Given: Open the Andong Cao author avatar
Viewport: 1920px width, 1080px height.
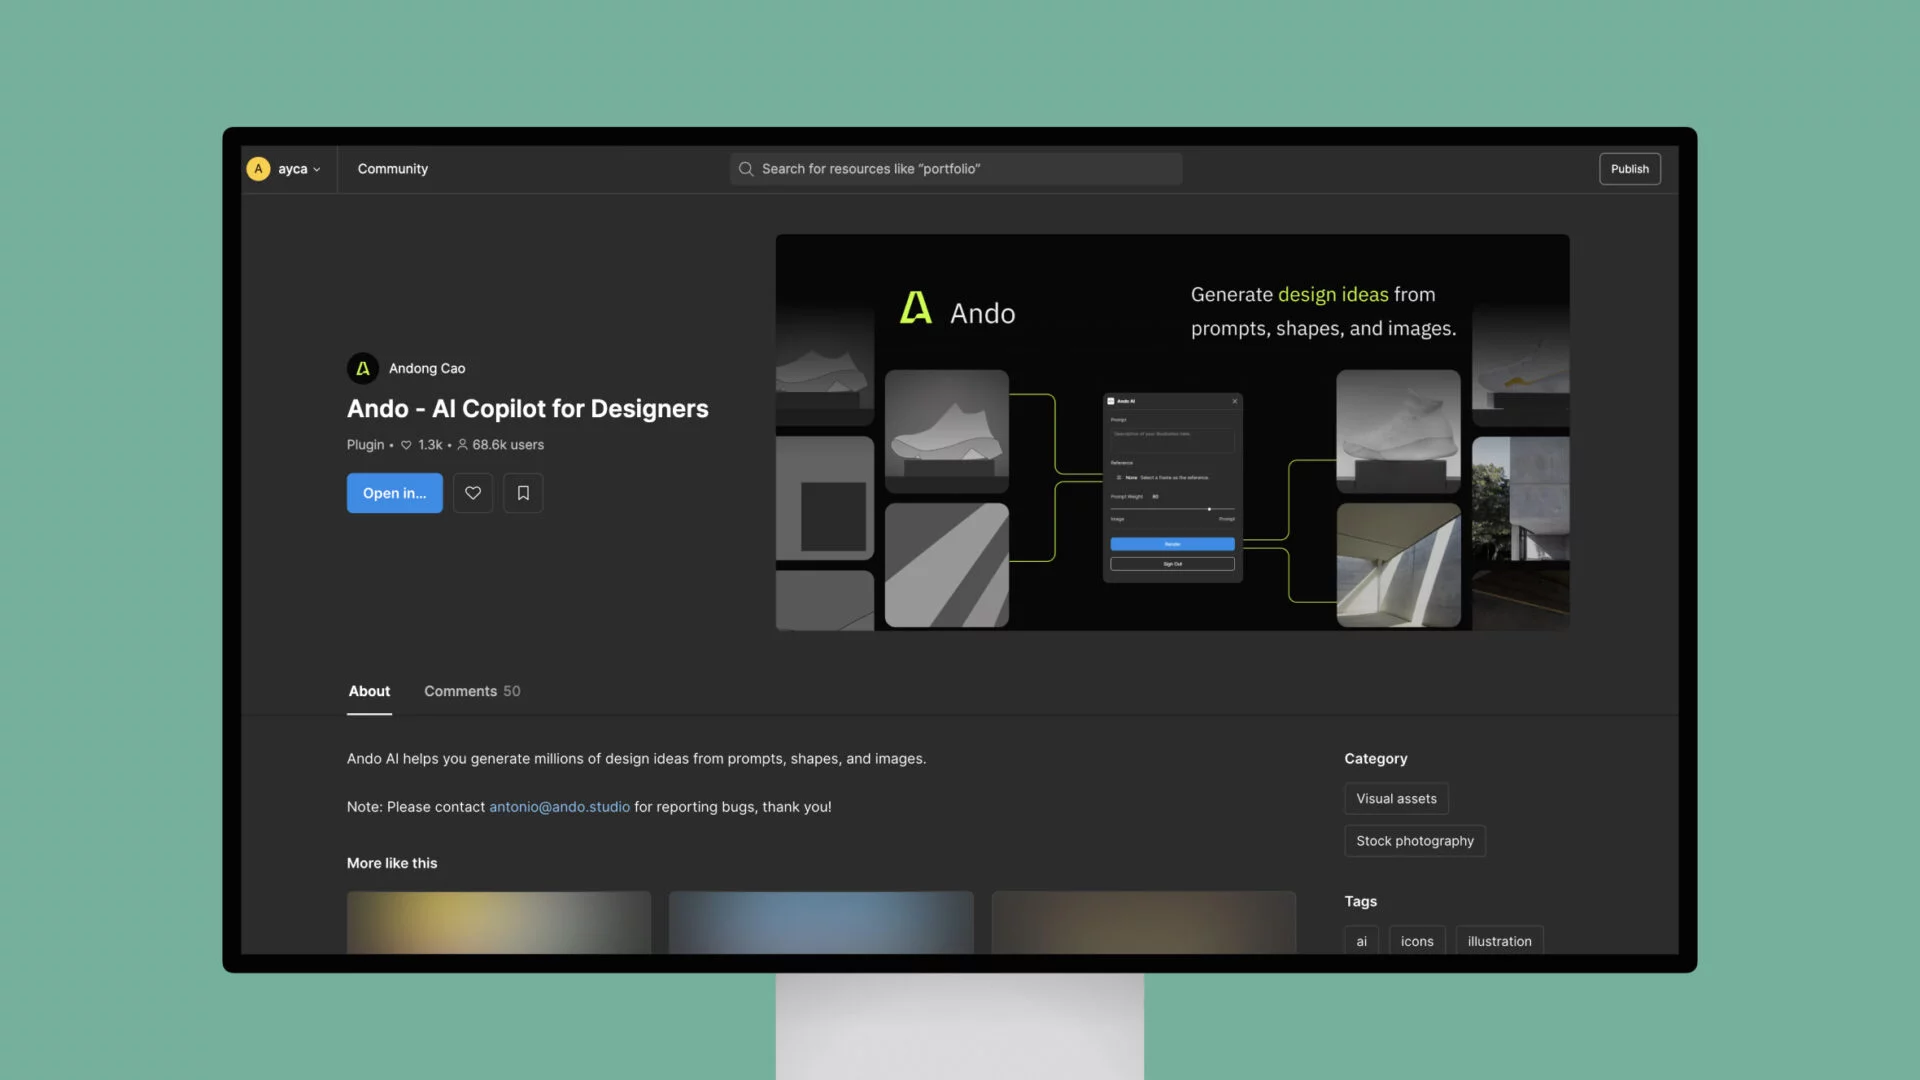Looking at the screenshot, I should pyautogui.click(x=363, y=368).
